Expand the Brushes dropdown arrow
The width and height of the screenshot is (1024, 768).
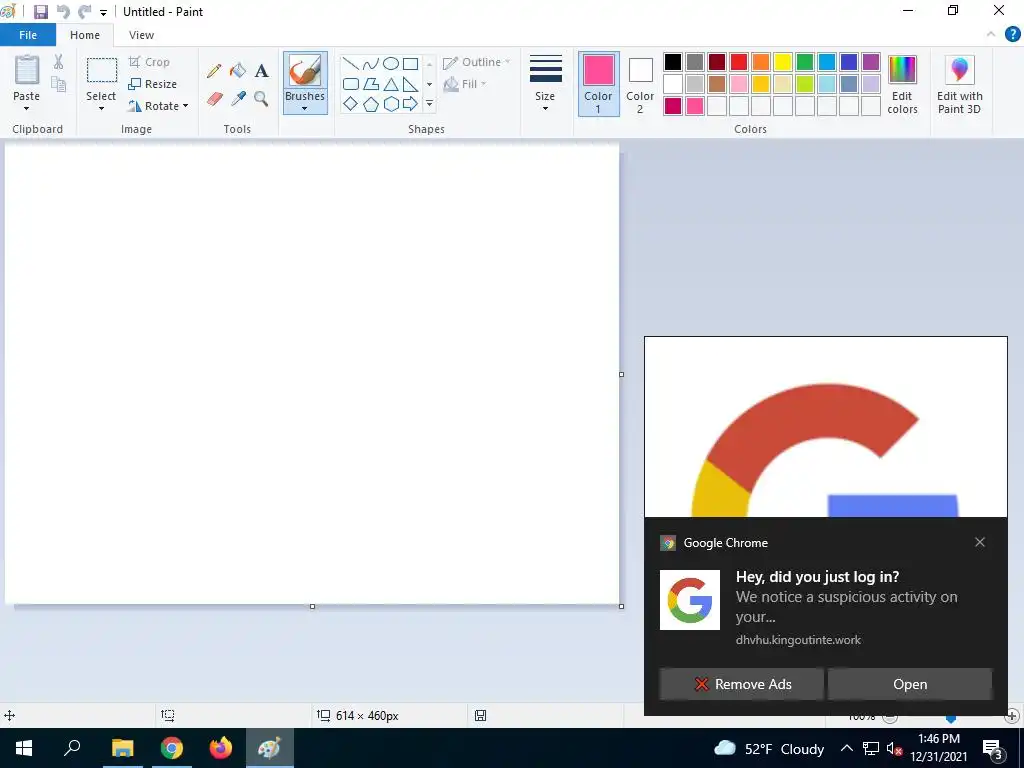click(305, 108)
